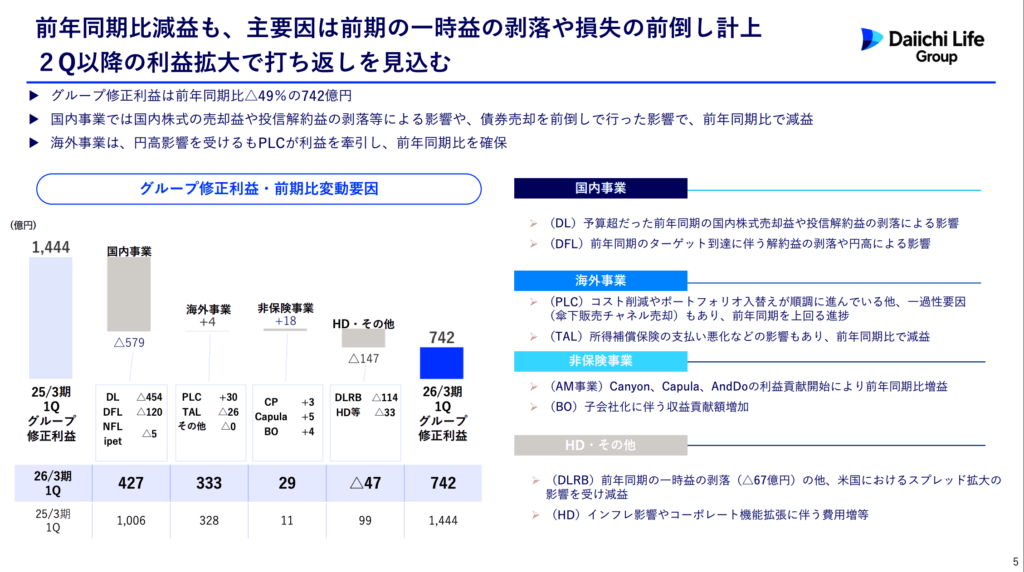Select the 非保険事業 cyan section header
Viewport: 1024px width, 572px height.
coord(600,360)
